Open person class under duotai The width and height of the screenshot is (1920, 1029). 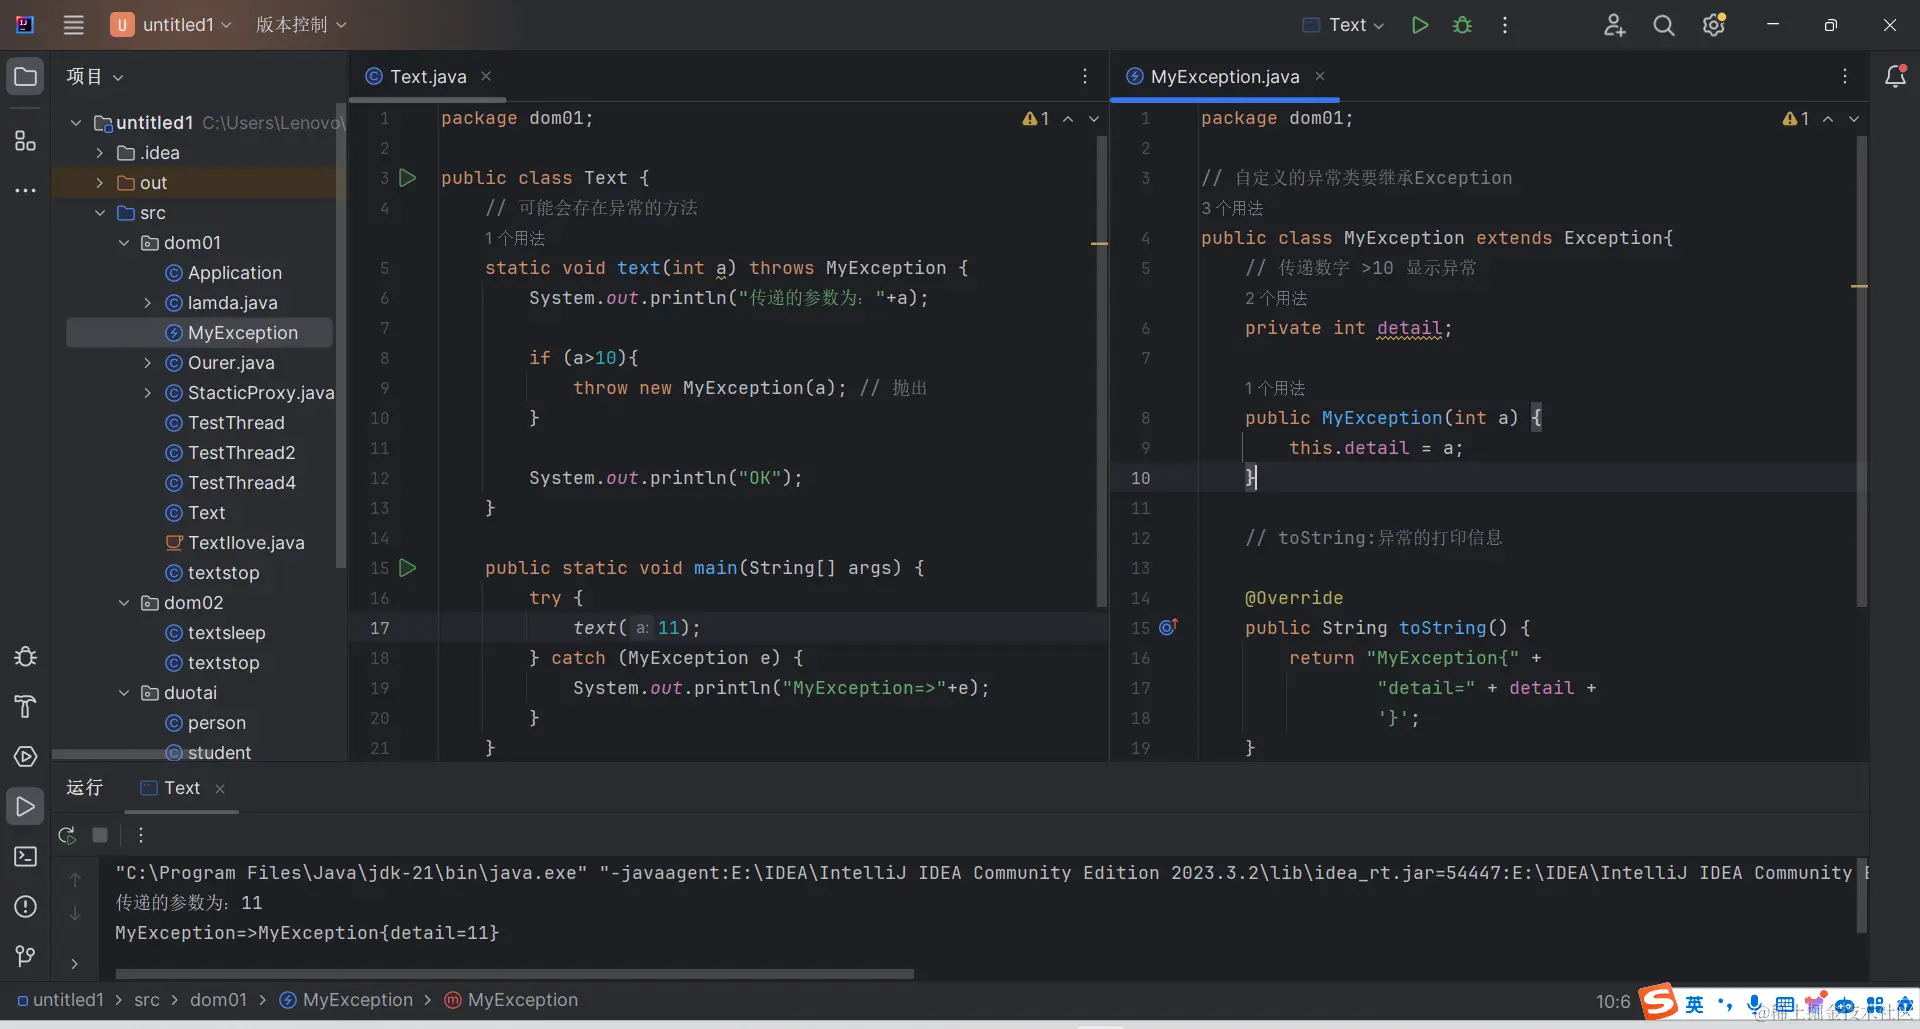coord(205,723)
